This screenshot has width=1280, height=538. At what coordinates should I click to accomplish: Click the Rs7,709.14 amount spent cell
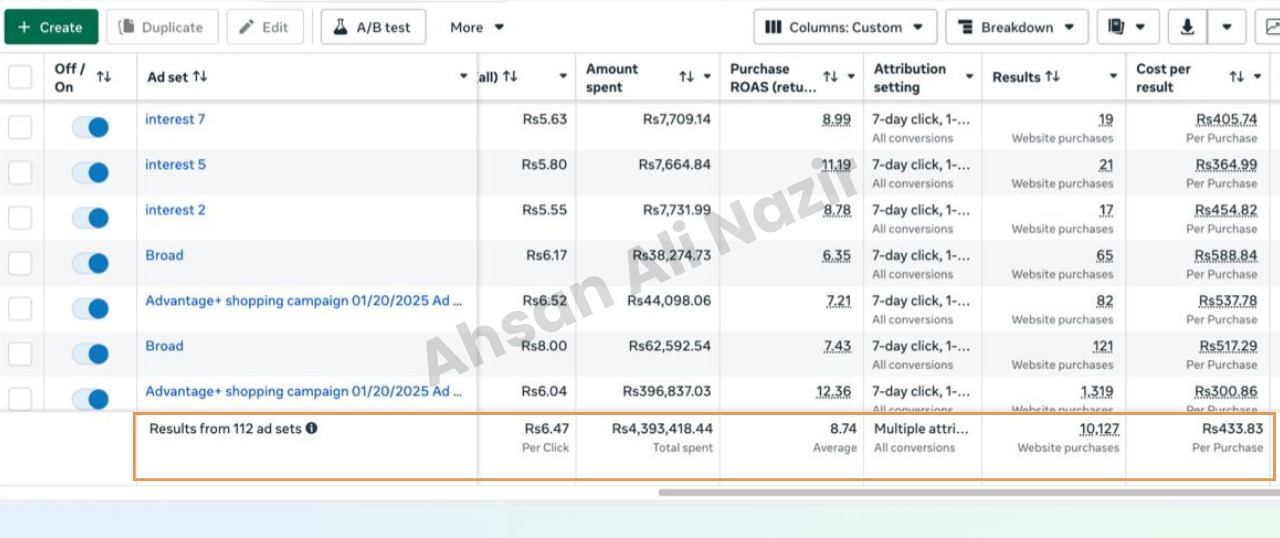pyautogui.click(x=677, y=119)
